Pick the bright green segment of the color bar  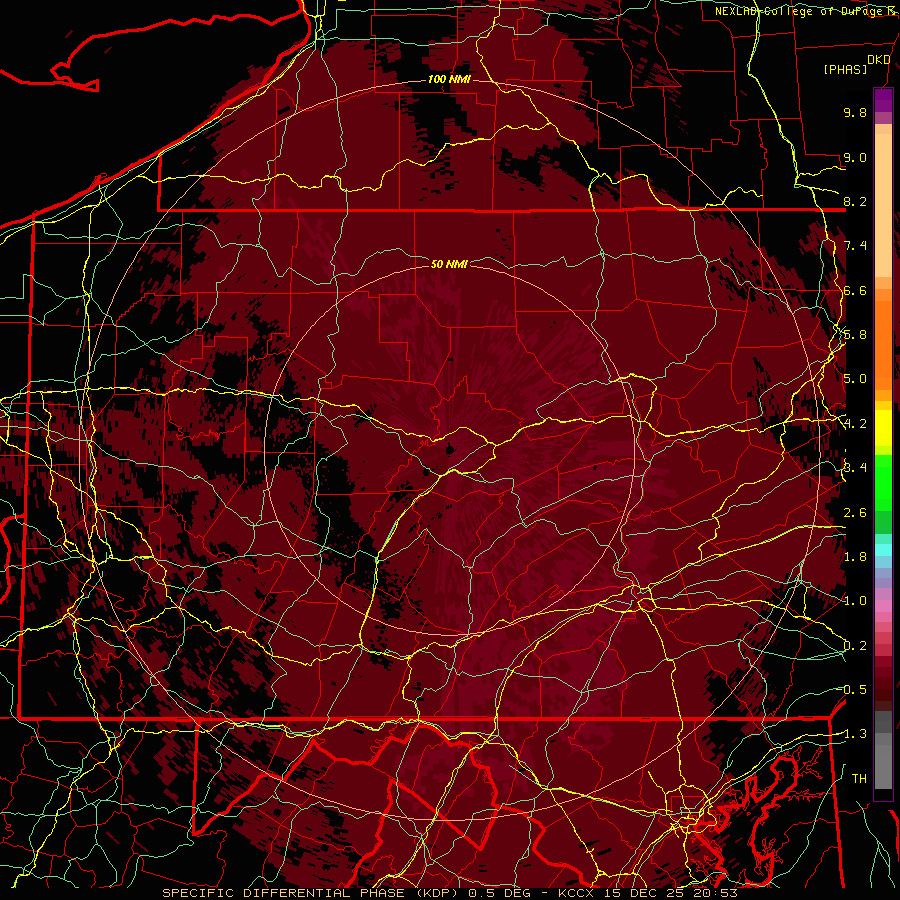coord(883,482)
